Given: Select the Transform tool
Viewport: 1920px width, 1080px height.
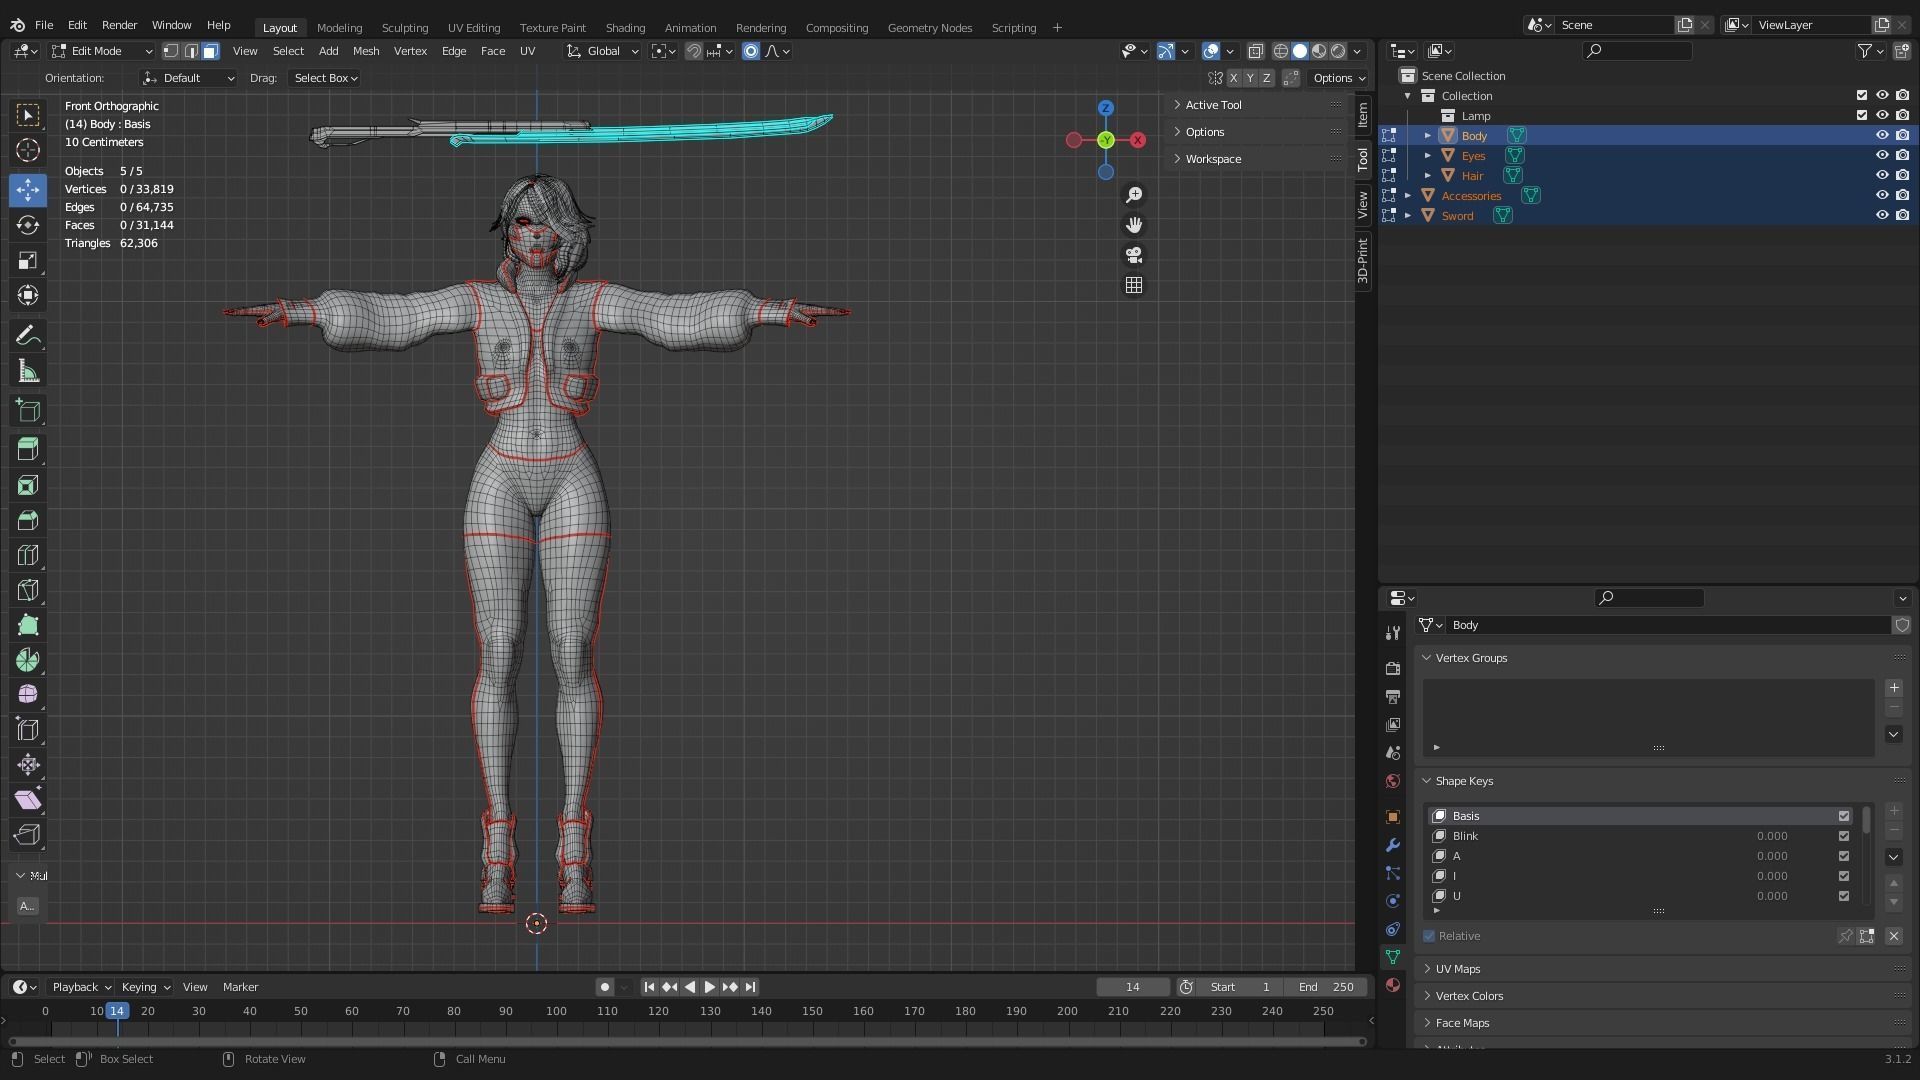Looking at the screenshot, I should pos(28,296).
